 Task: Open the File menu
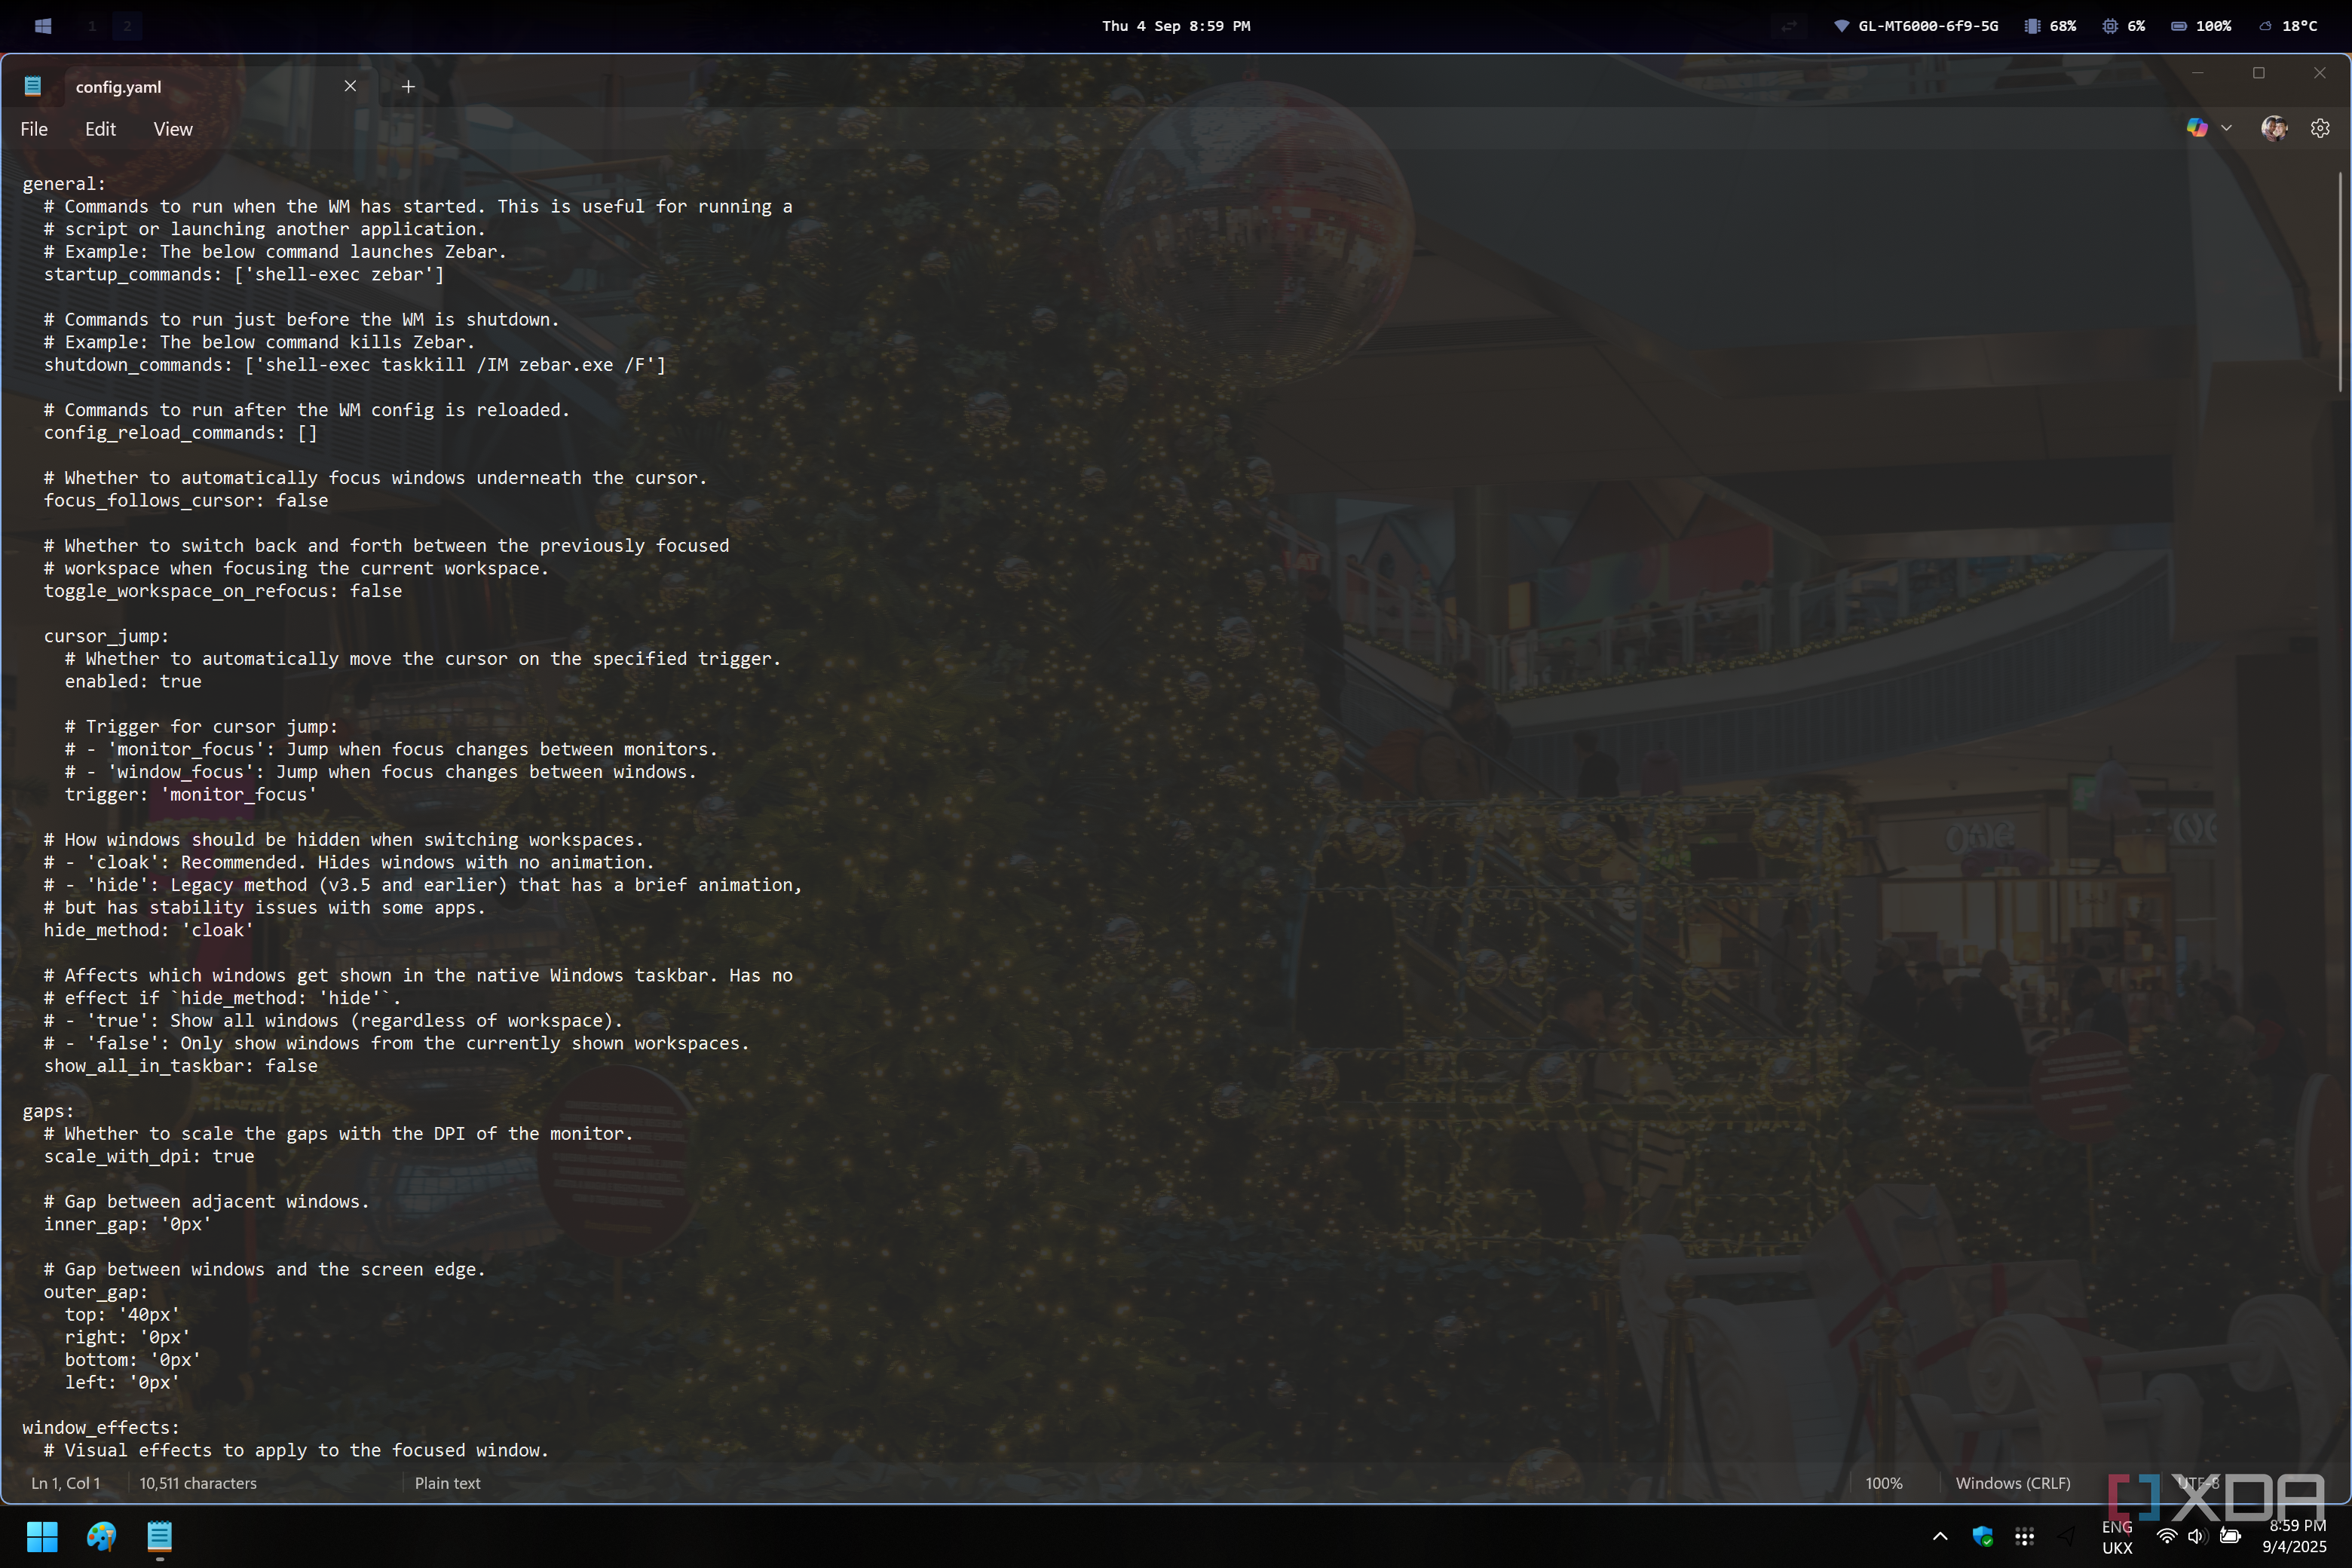coord(34,129)
